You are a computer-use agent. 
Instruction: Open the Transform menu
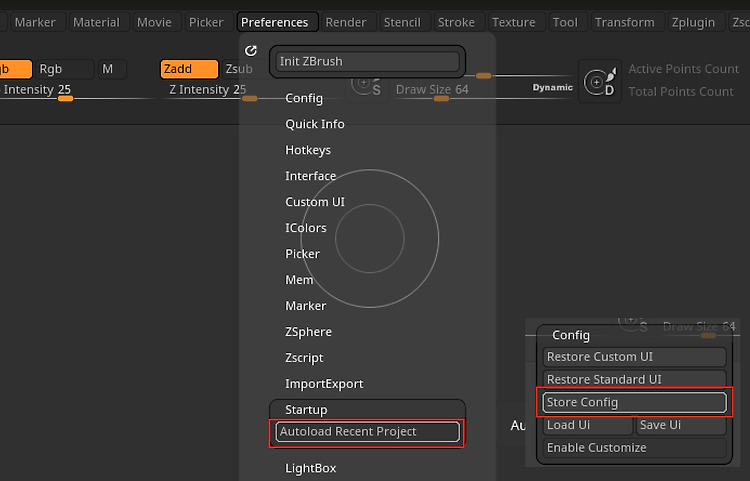coord(625,22)
